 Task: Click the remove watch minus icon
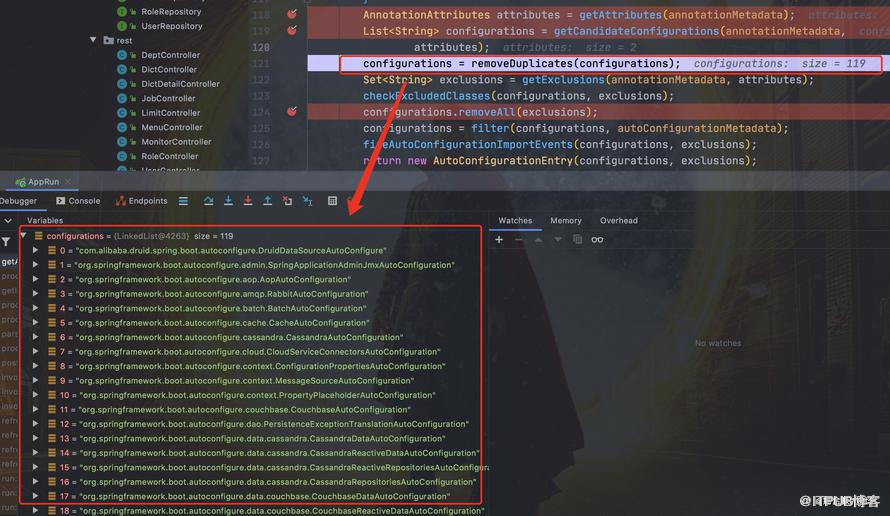click(x=518, y=240)
